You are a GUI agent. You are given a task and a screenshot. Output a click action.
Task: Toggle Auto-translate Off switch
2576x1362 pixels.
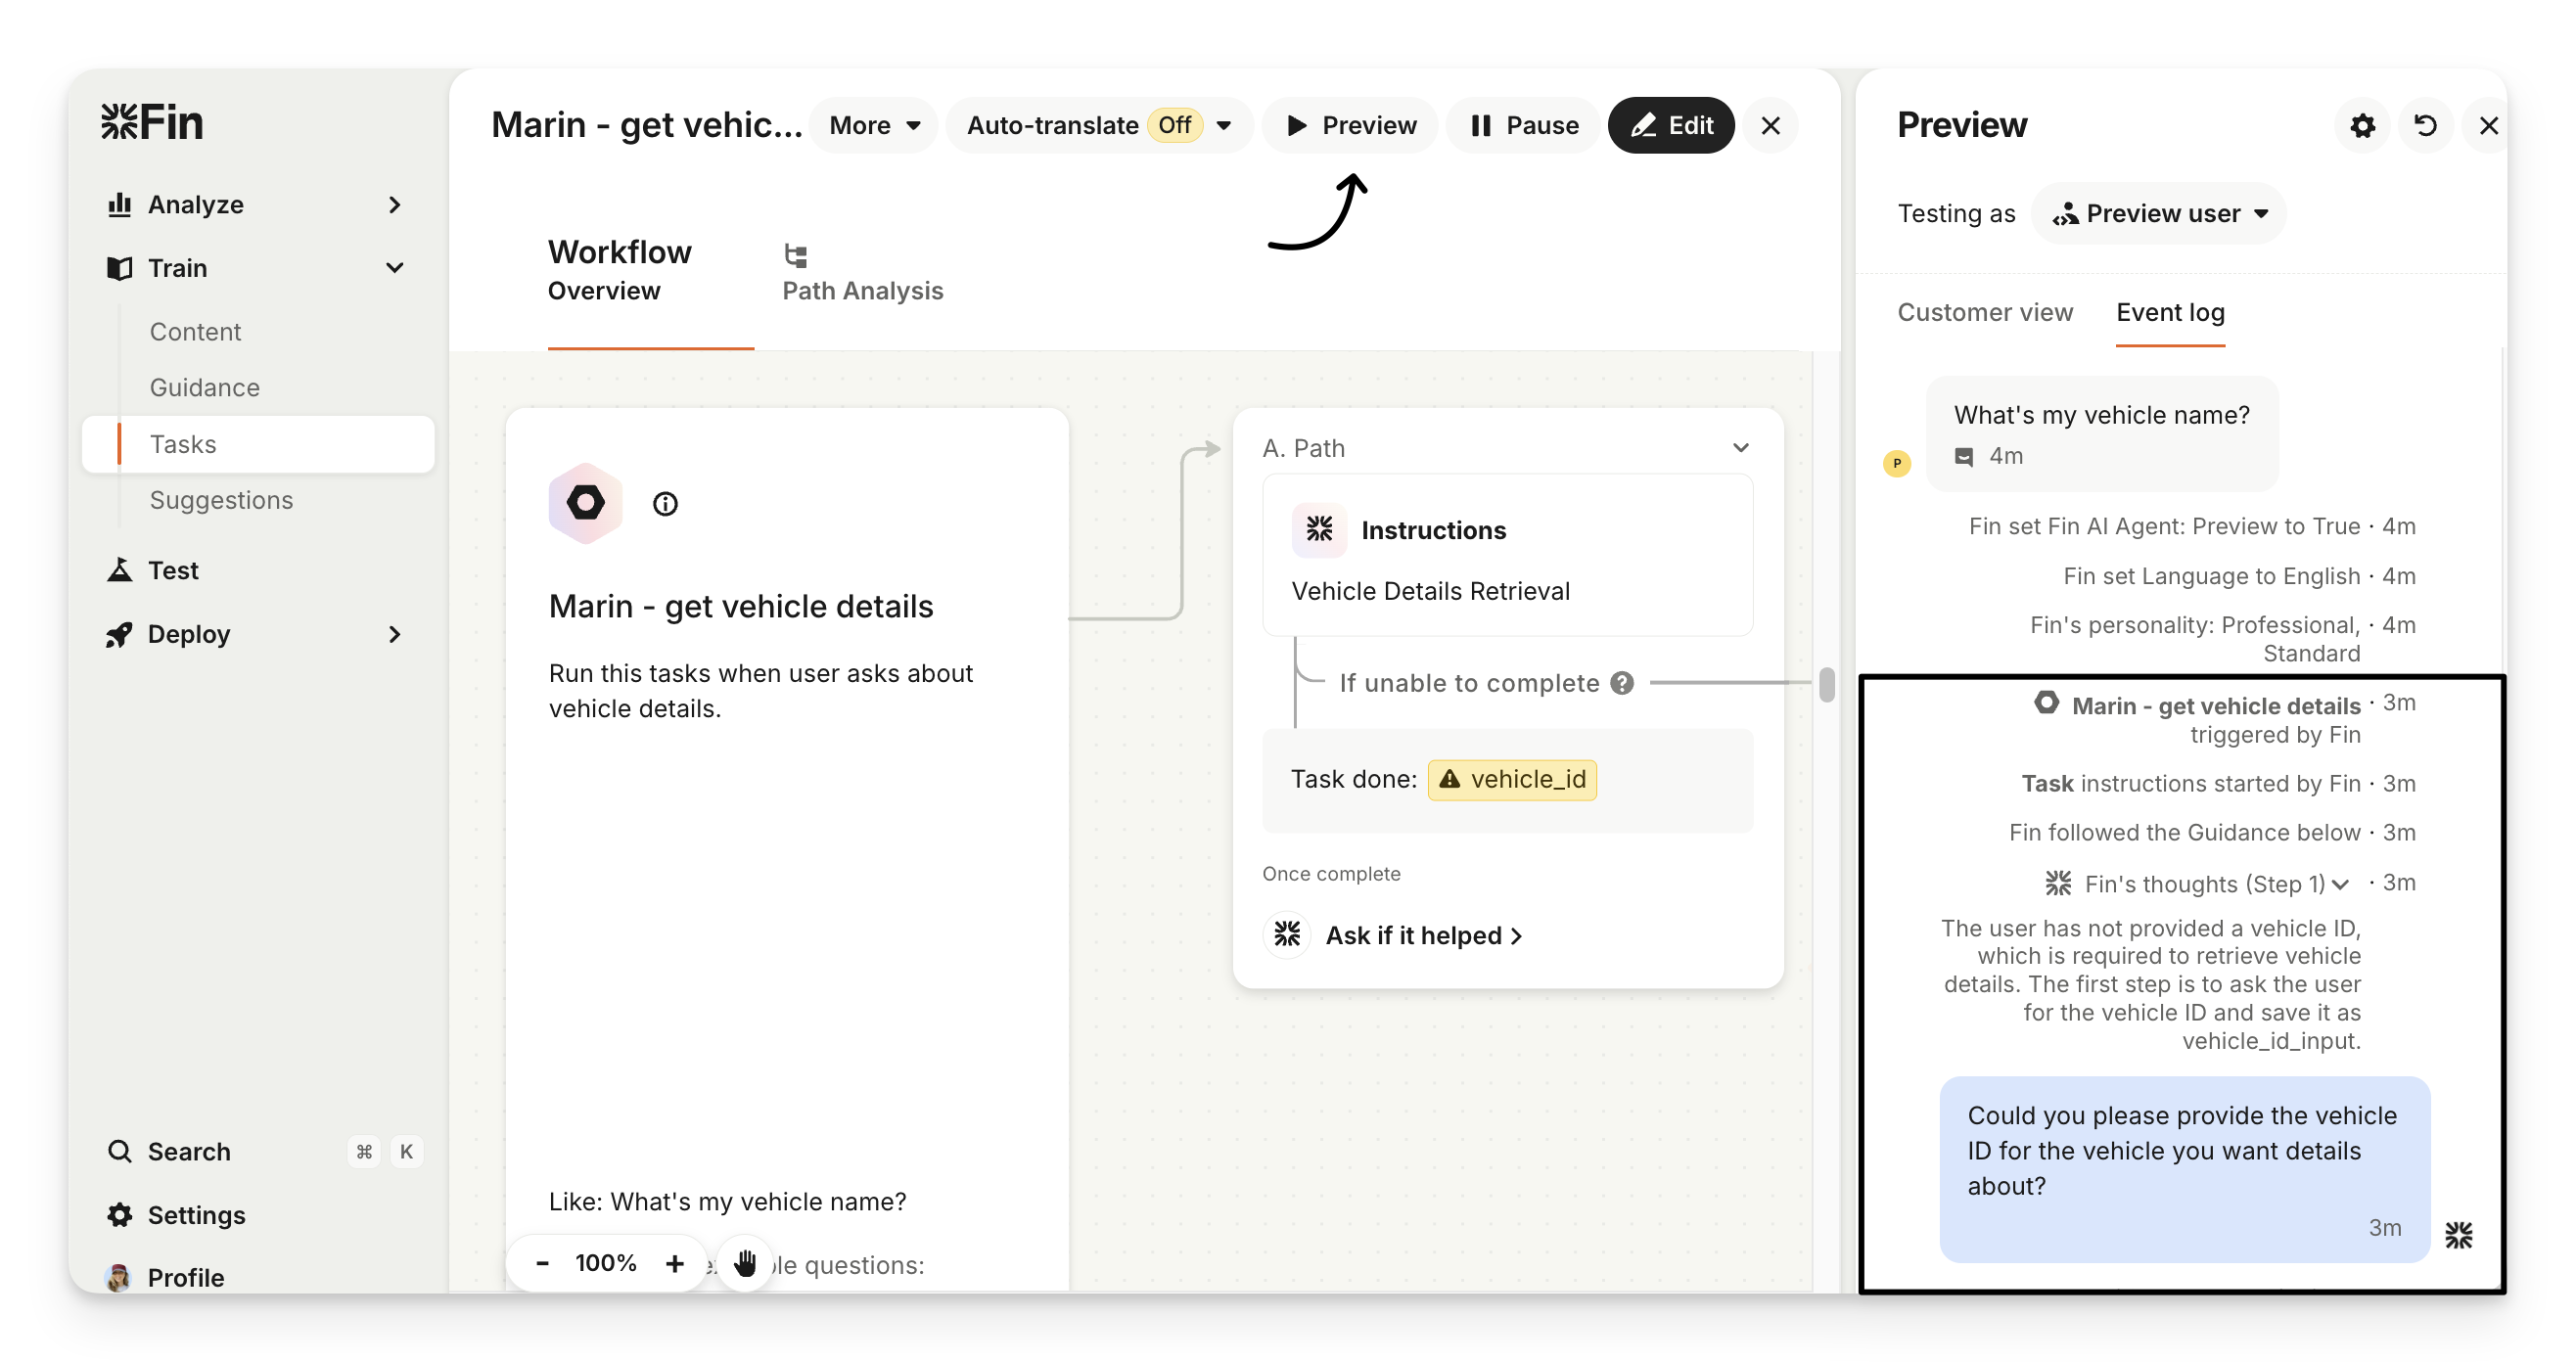click(x=1174, y=126)
